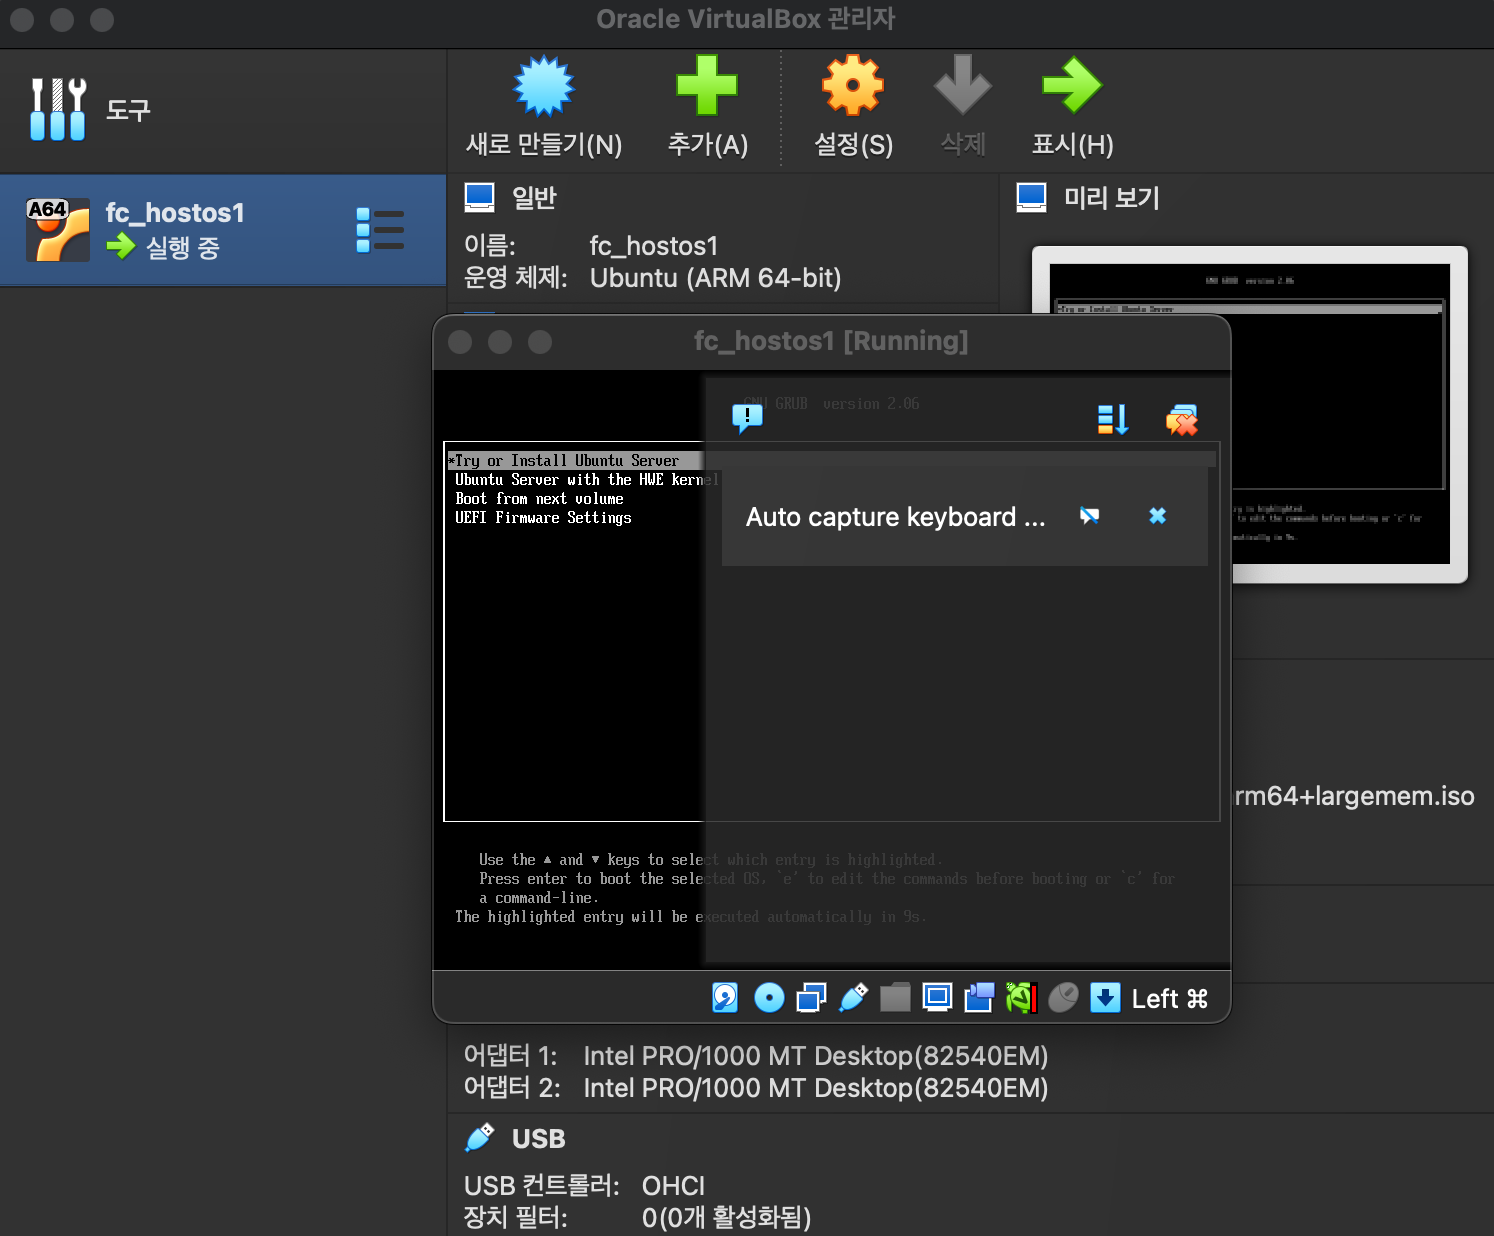Click the USB section header in details

click(x=538, y=1139)
